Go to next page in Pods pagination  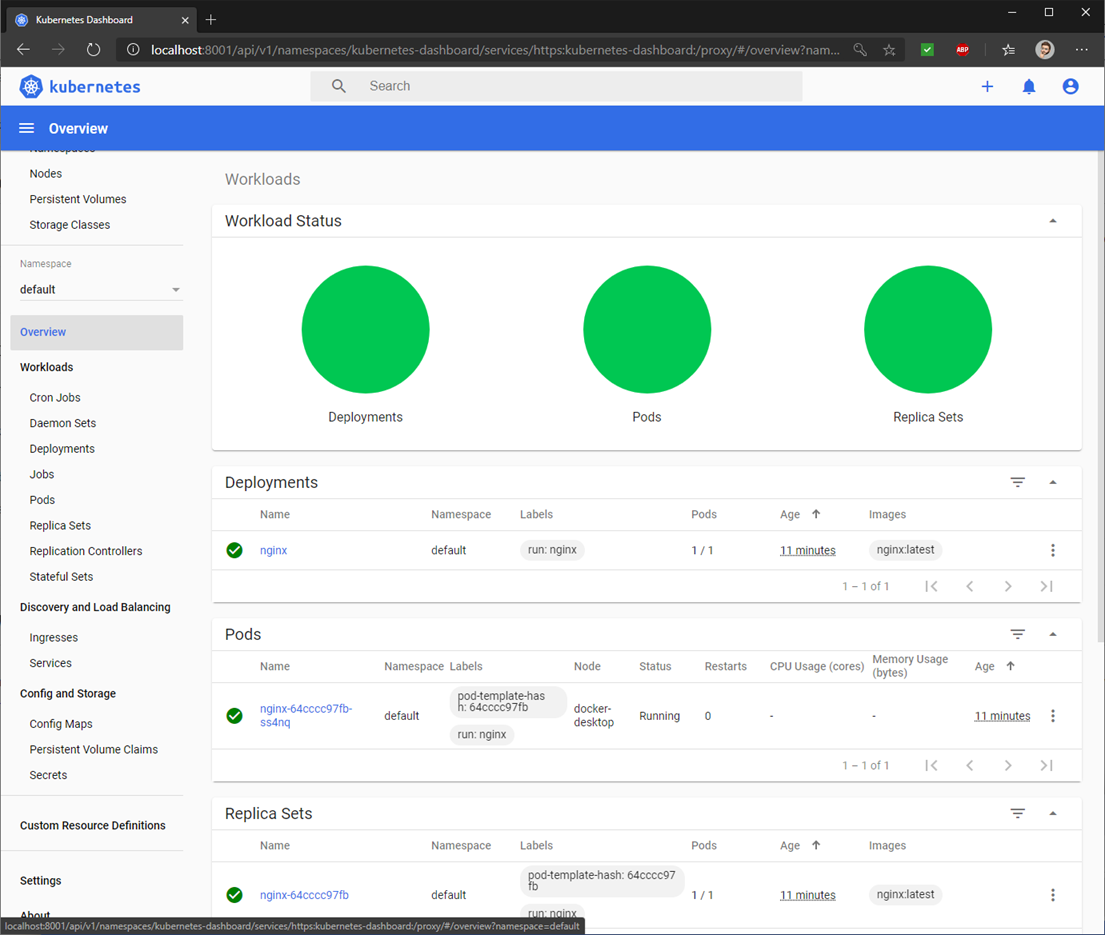pyautogui.click(x=1008, y=765)
